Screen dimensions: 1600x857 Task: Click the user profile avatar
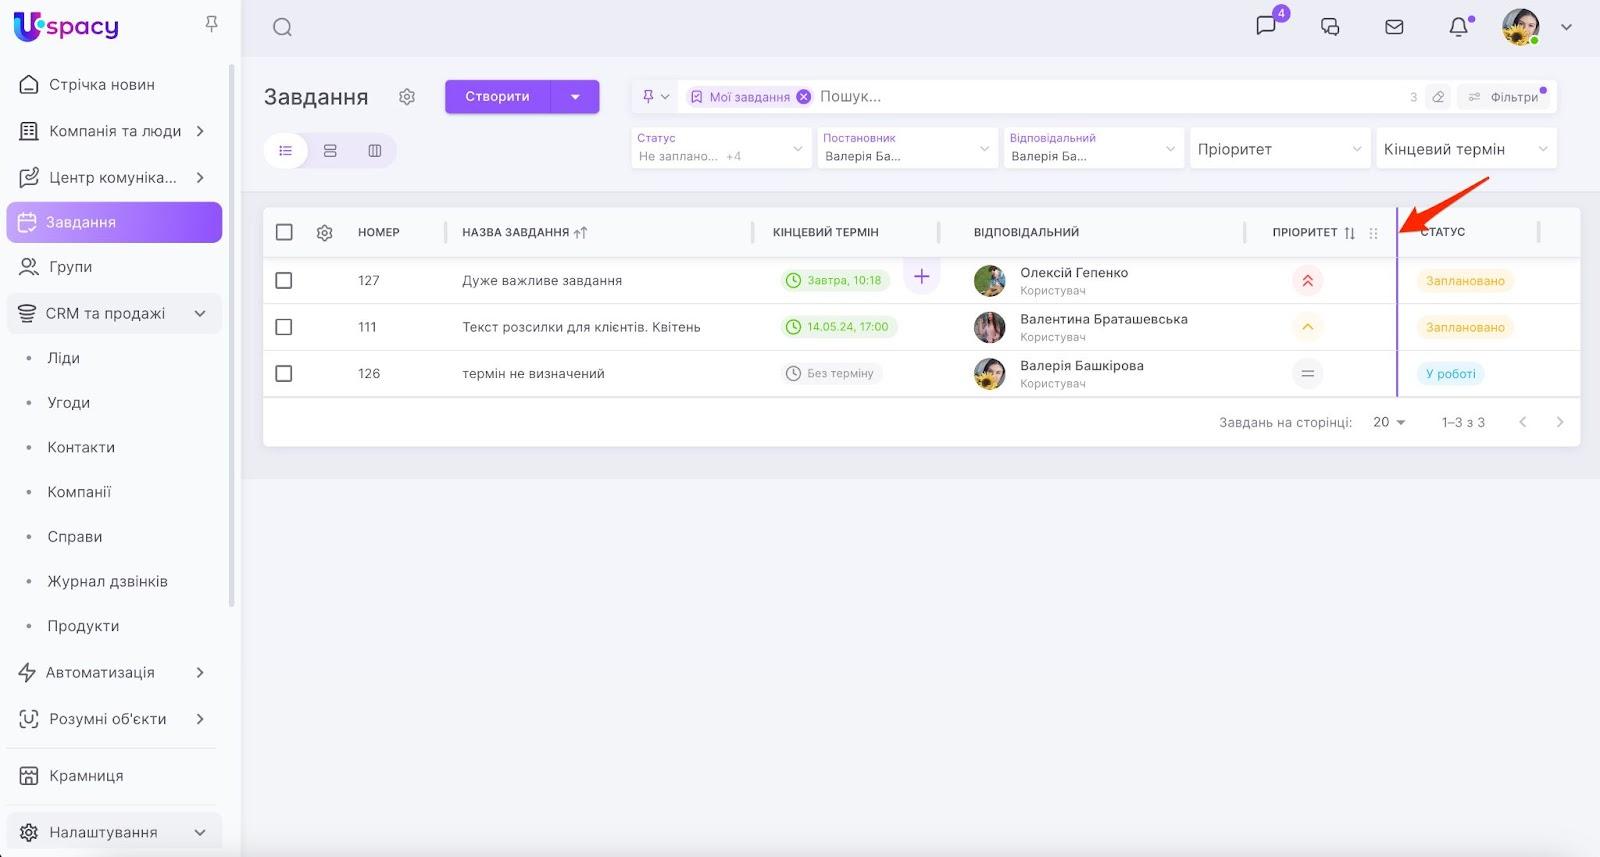tap(1520, 27)
